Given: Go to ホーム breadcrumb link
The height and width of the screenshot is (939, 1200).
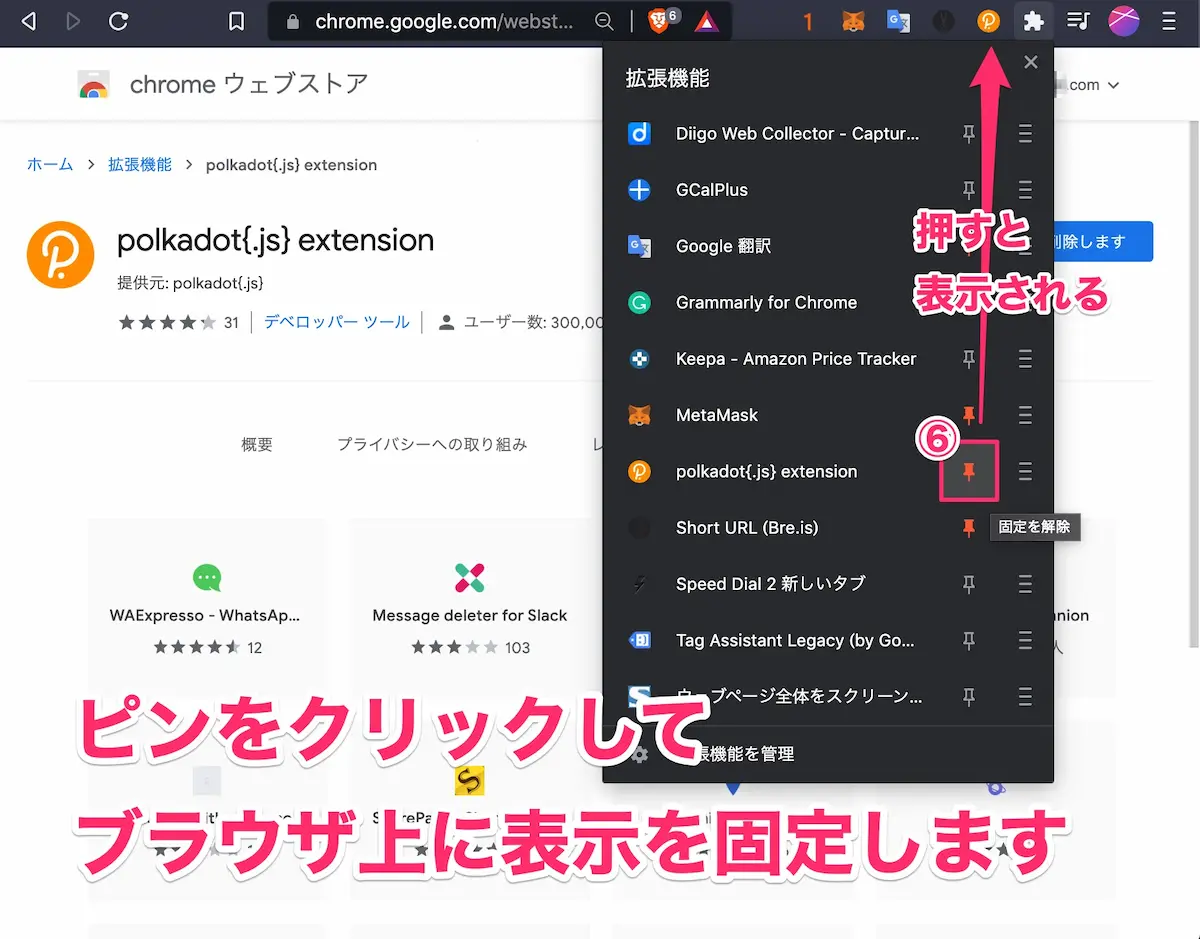Looking at the screenshot, I should click(50, 165).
